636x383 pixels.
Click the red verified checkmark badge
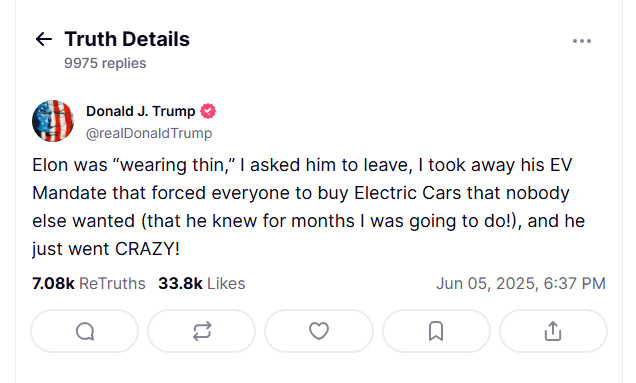click(x=208, y=111)
